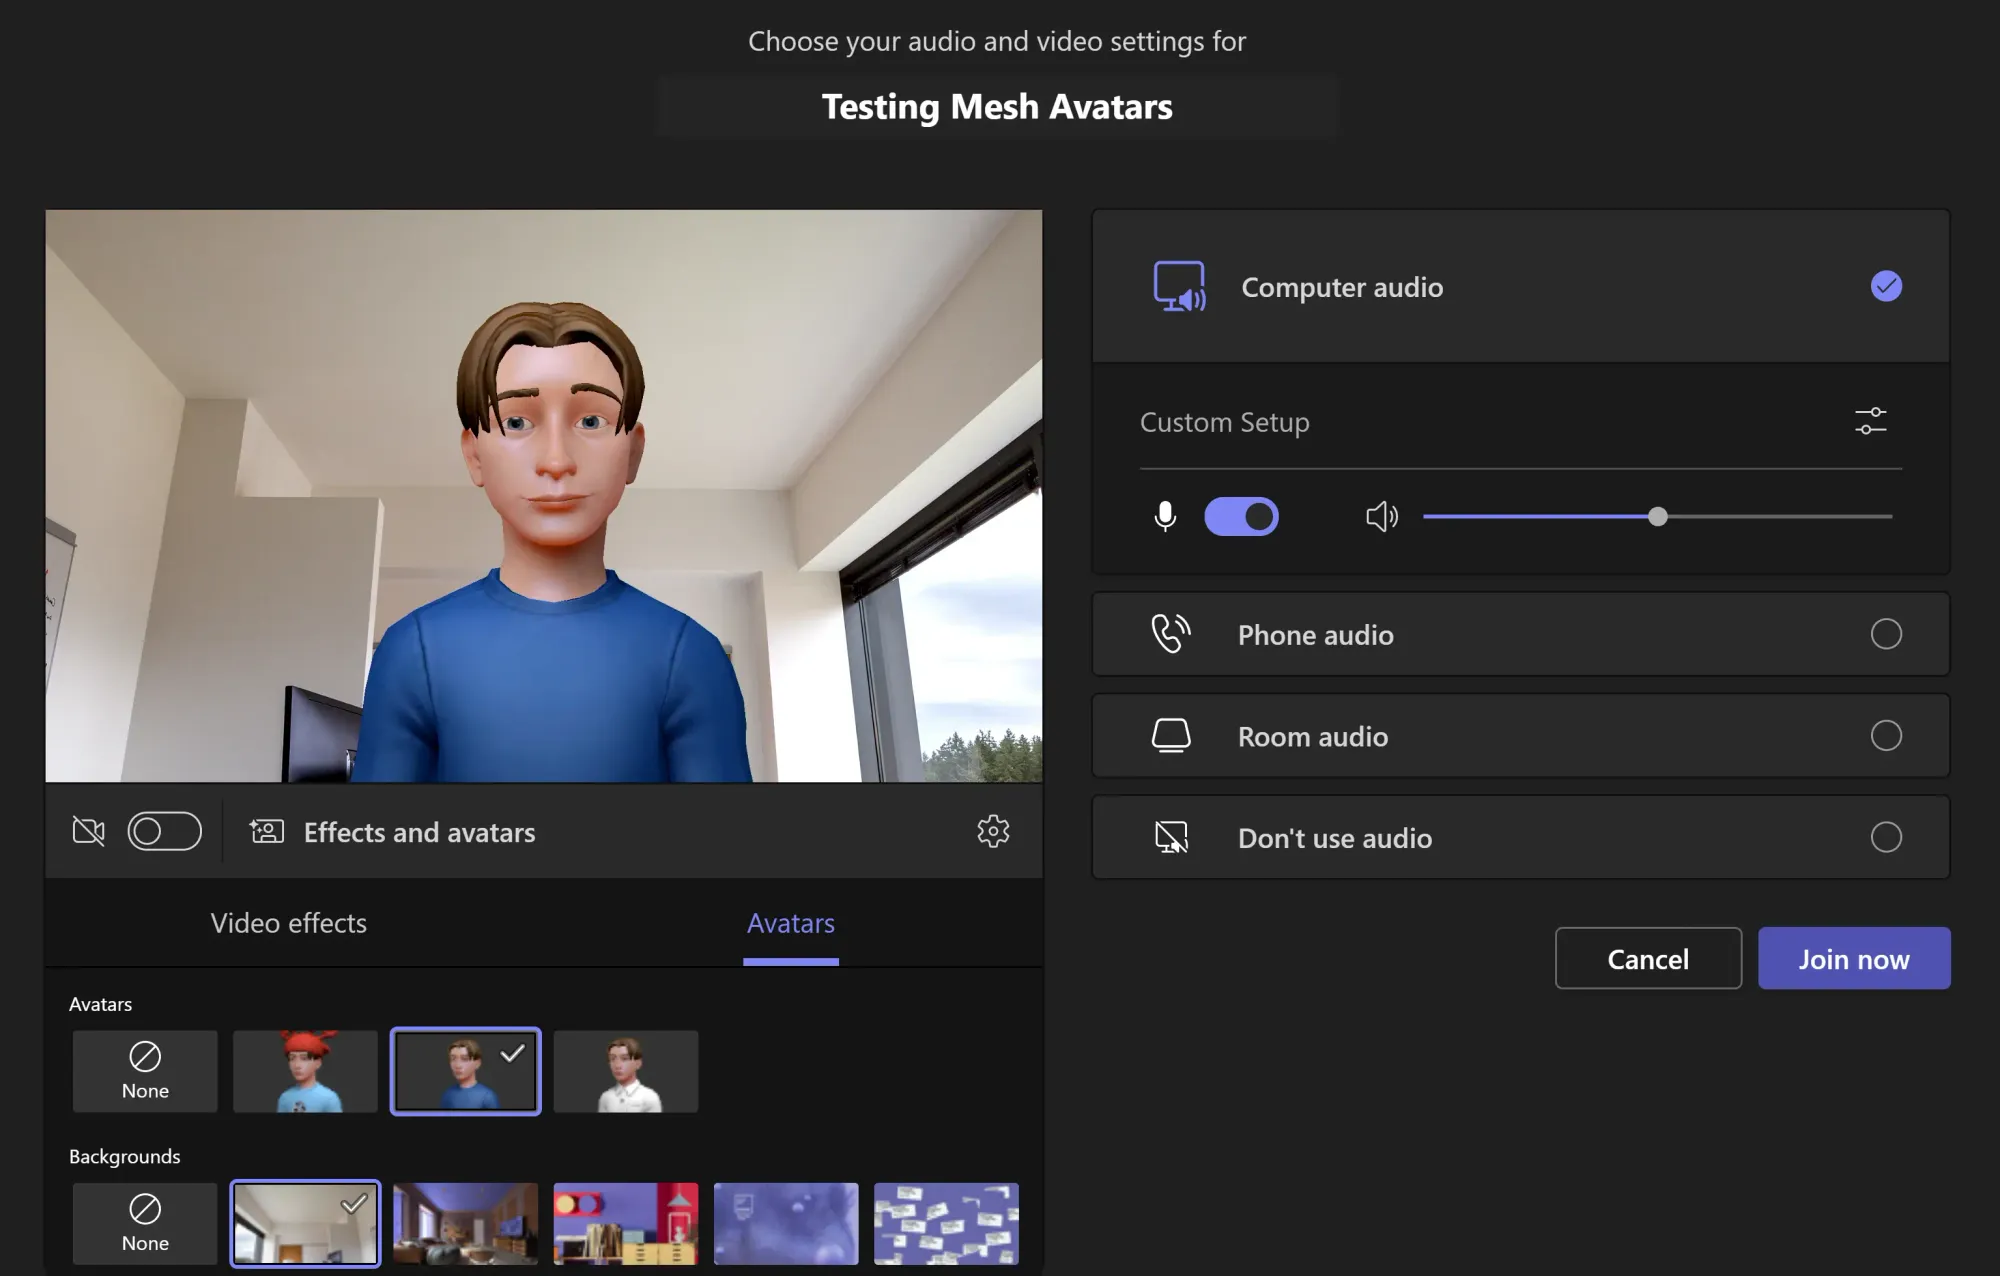Click the Cancel button

tap(1649, 957)
